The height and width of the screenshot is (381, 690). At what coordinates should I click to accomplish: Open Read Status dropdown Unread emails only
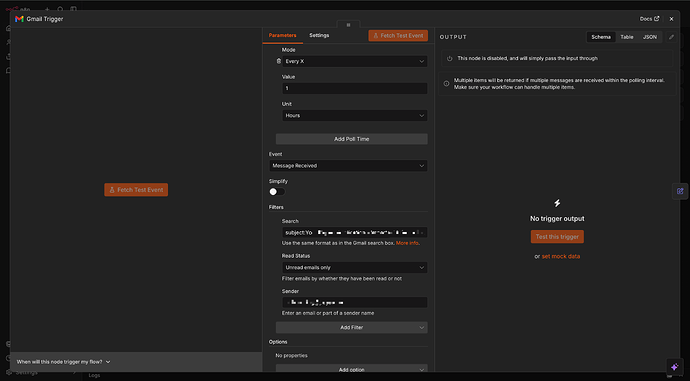point(355,267)
